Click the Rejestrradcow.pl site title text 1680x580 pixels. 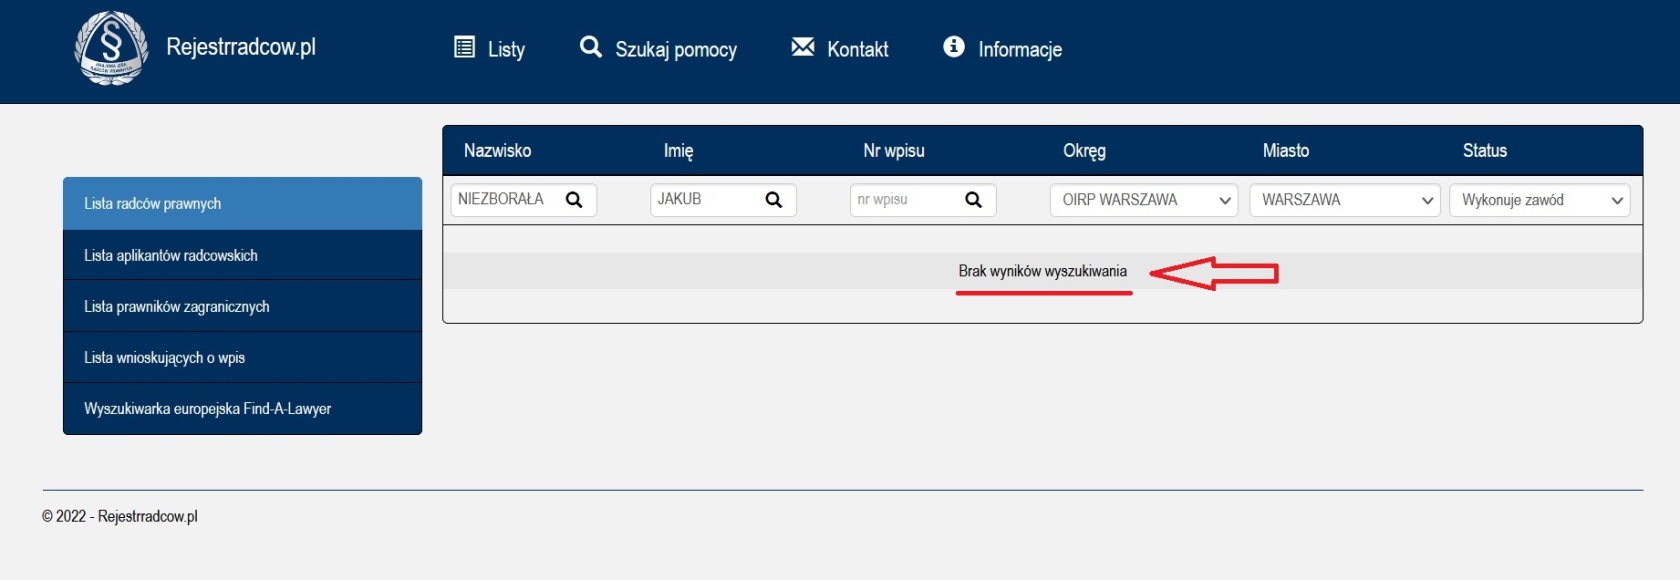[x=241, y=47]
